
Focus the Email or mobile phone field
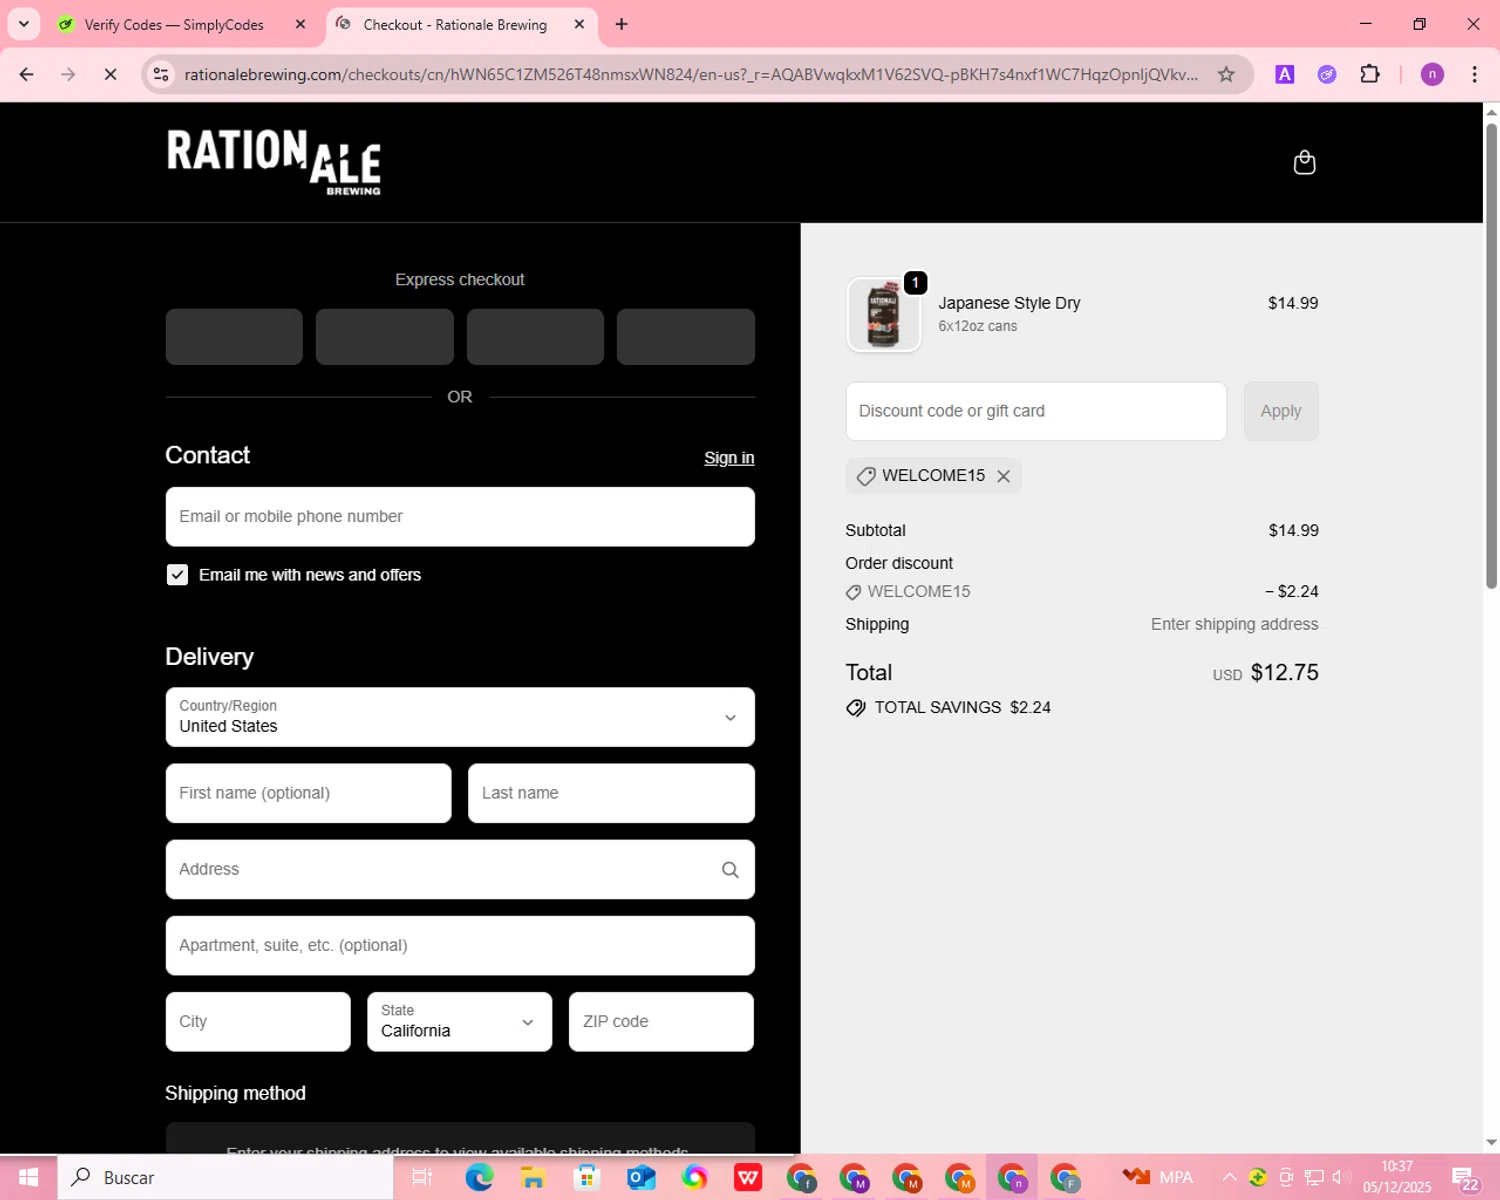460,517
